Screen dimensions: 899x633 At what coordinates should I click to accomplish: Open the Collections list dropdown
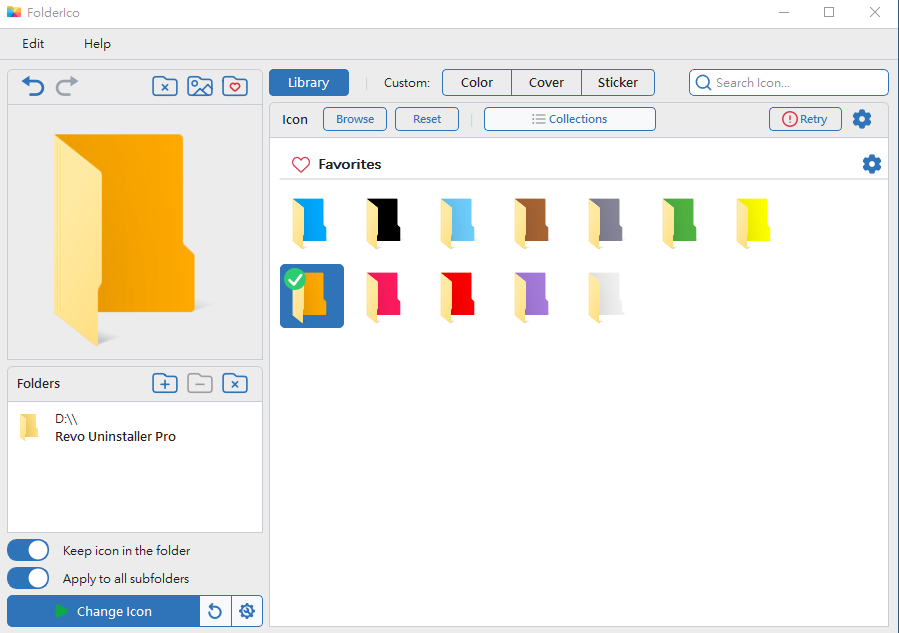point(569,119)
